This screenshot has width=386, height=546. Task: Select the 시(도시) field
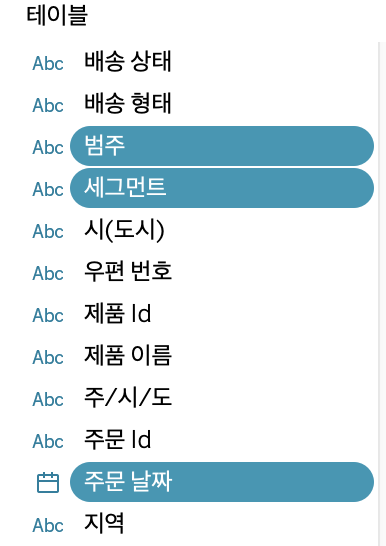click(222, 230)
